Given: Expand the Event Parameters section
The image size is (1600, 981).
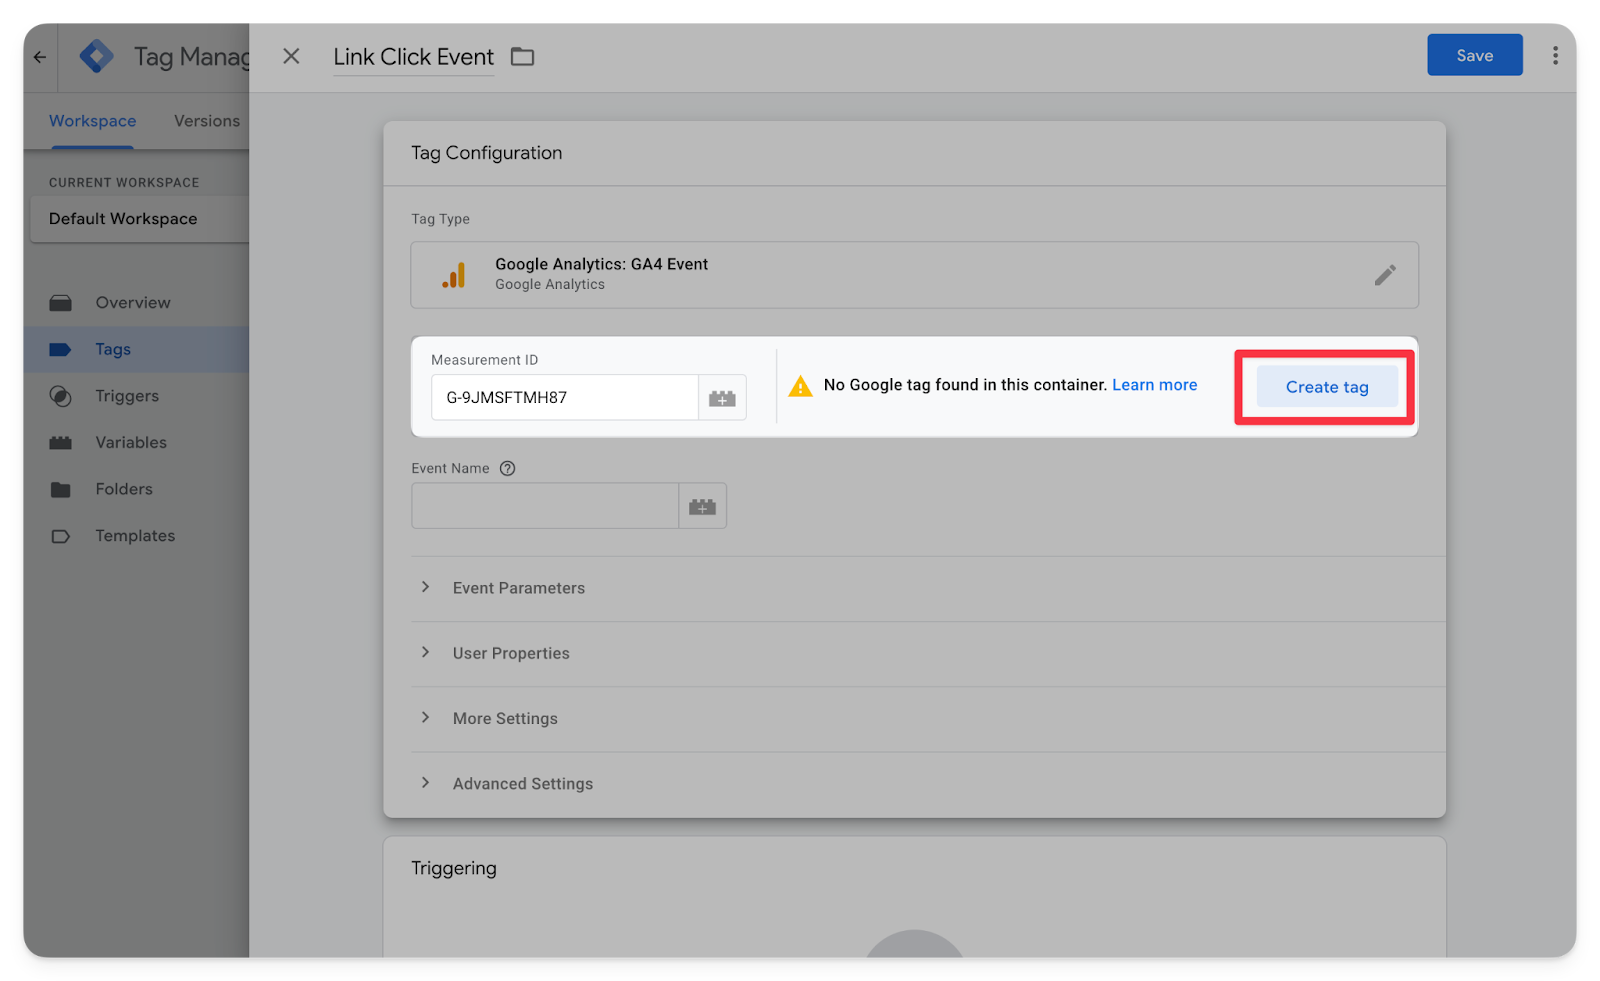Looking at the screenshot, I should 518,588.
